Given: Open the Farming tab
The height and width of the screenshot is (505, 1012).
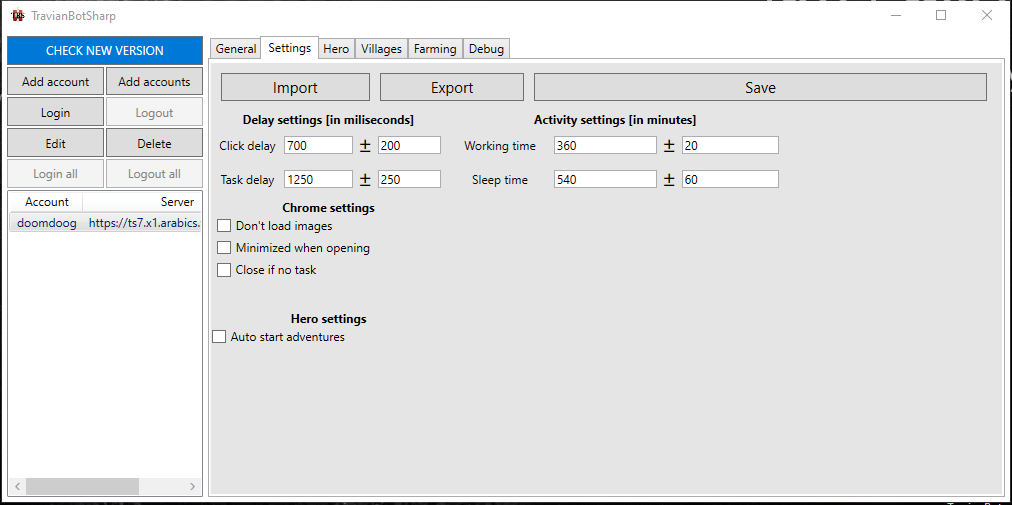Looking at the screenshot, I should [435, 48].
